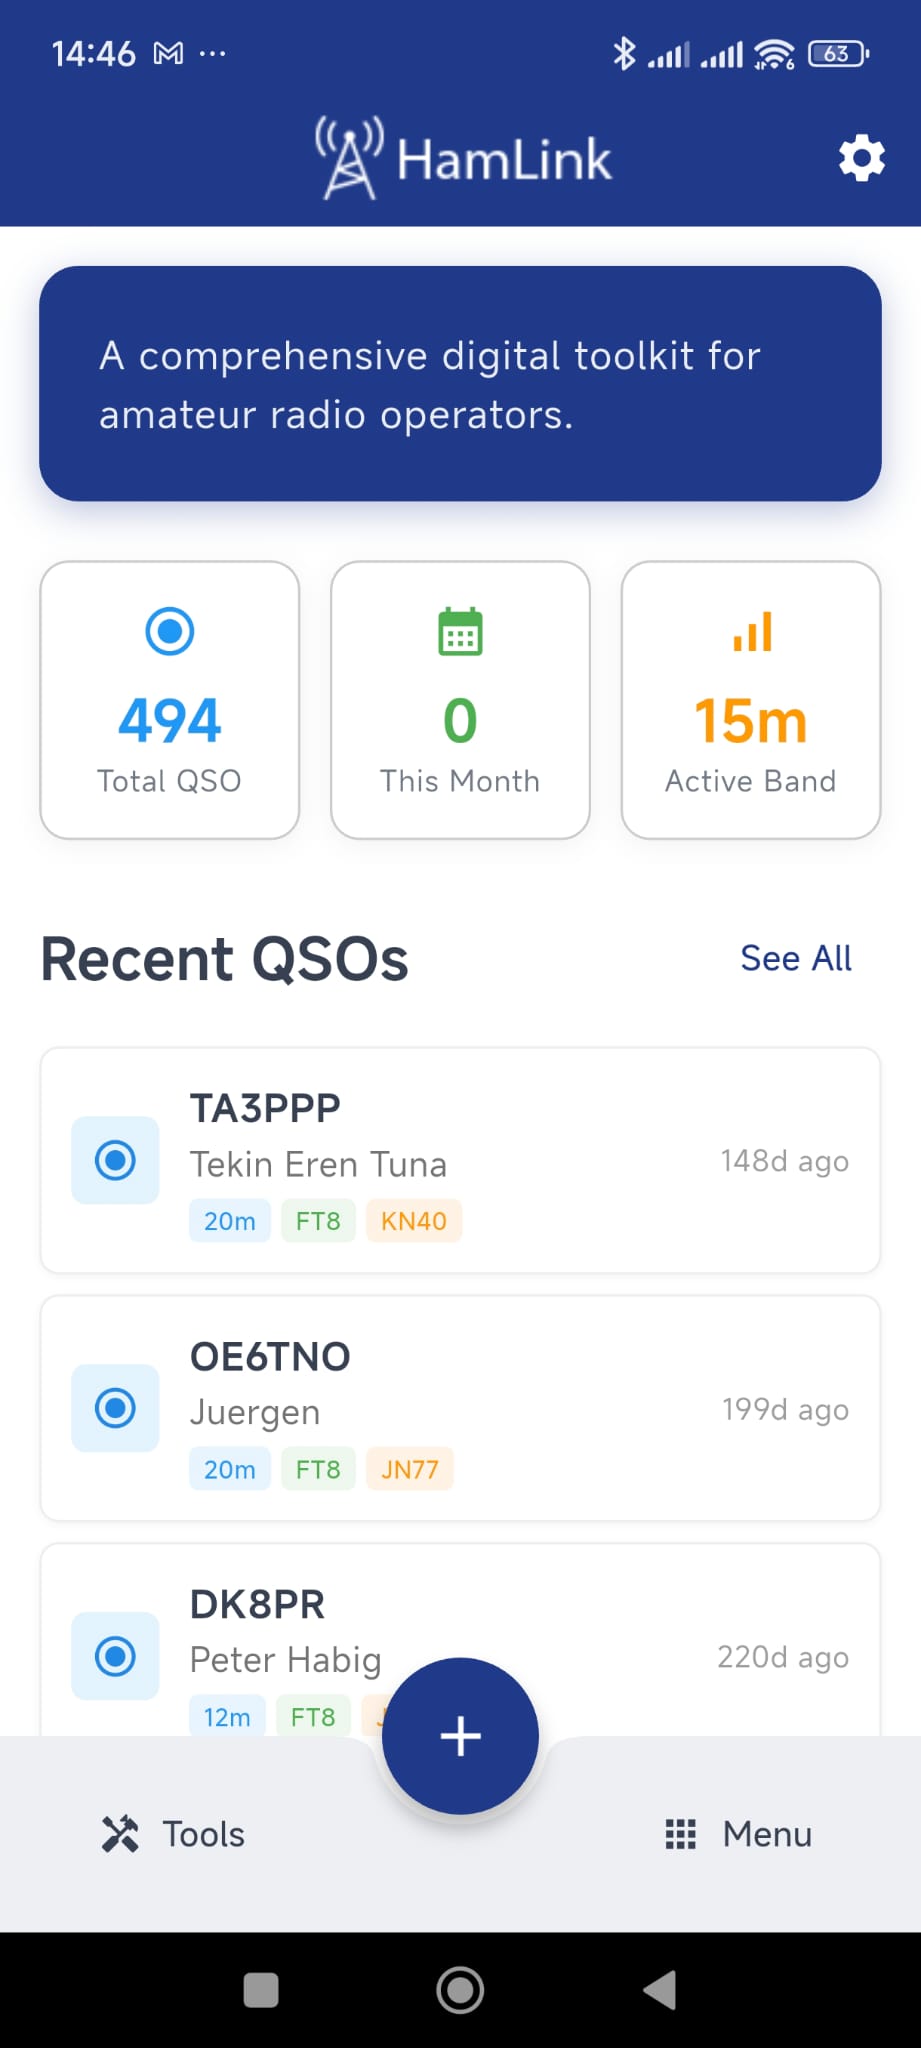Tap the 20m tag on TA3PPP

pos(230,1221)
